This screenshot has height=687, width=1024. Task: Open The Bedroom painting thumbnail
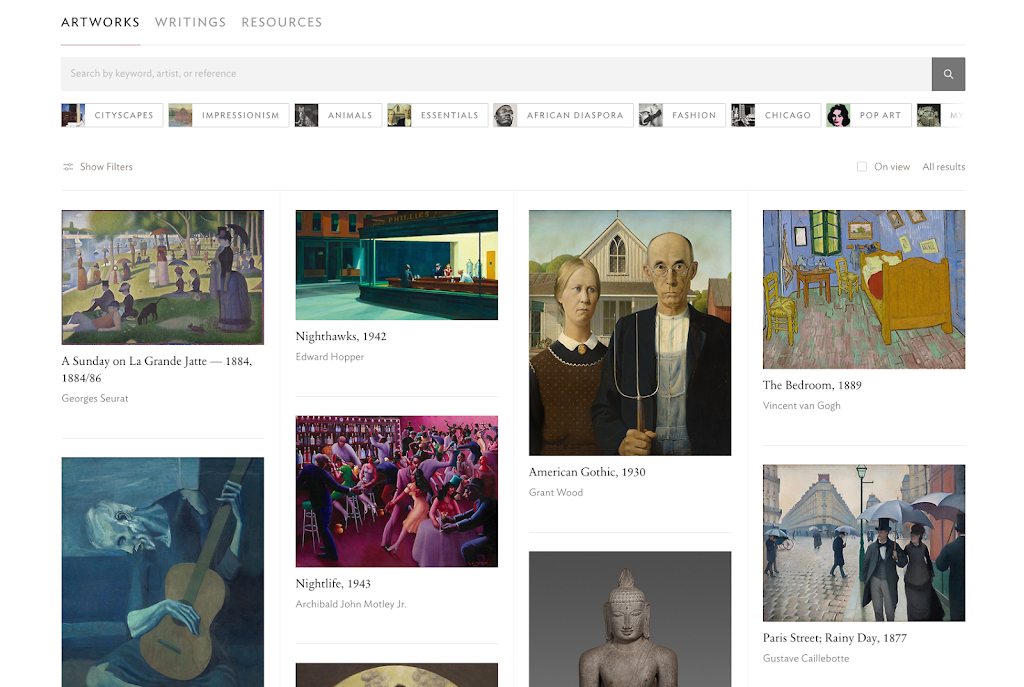coord(864,289)
